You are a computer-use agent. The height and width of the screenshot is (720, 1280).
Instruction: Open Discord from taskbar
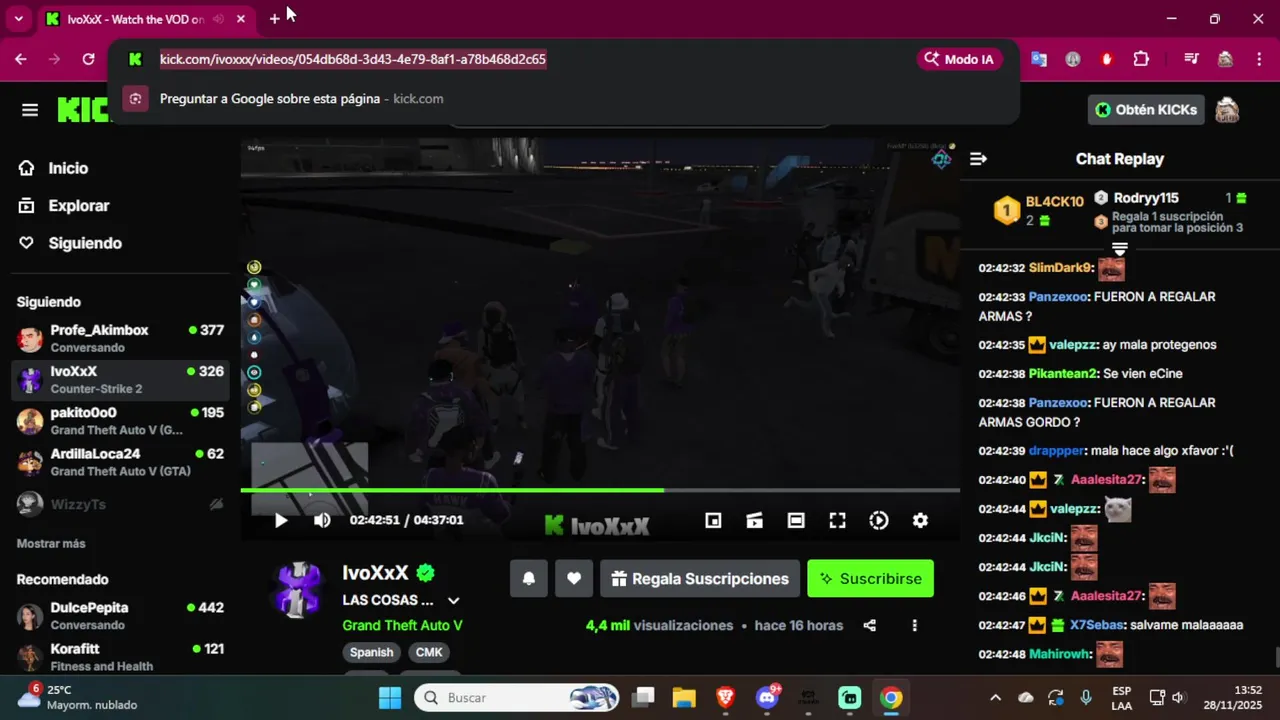[768, 697]
